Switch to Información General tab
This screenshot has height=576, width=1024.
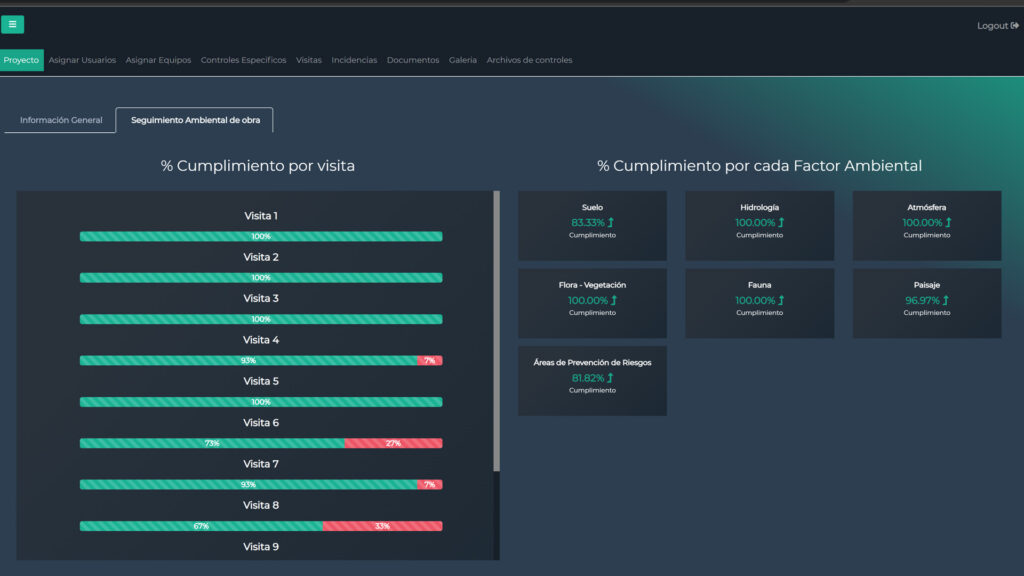(x=61, y=120)
